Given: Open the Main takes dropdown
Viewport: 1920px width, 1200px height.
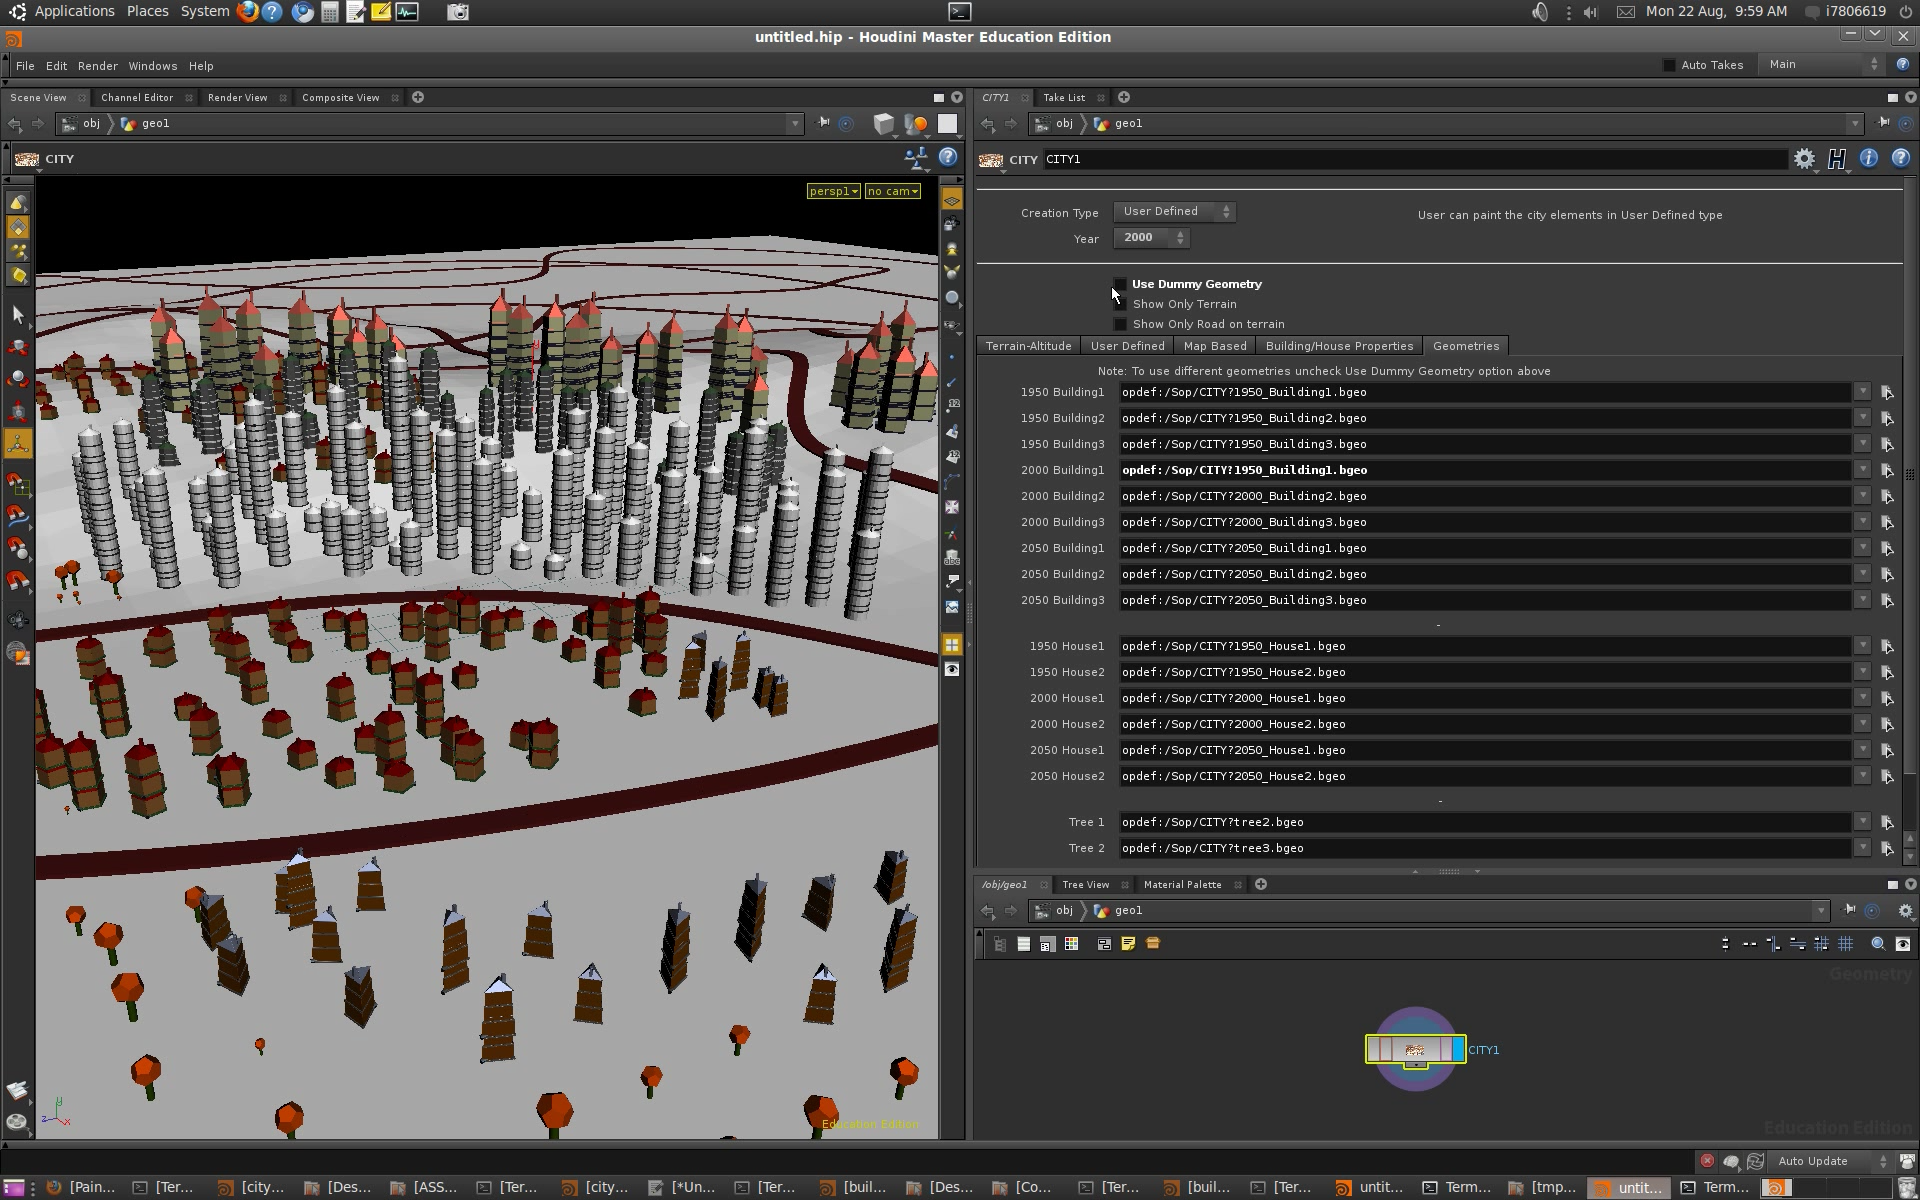Looking at the screenshot, I should point(1822,64).
